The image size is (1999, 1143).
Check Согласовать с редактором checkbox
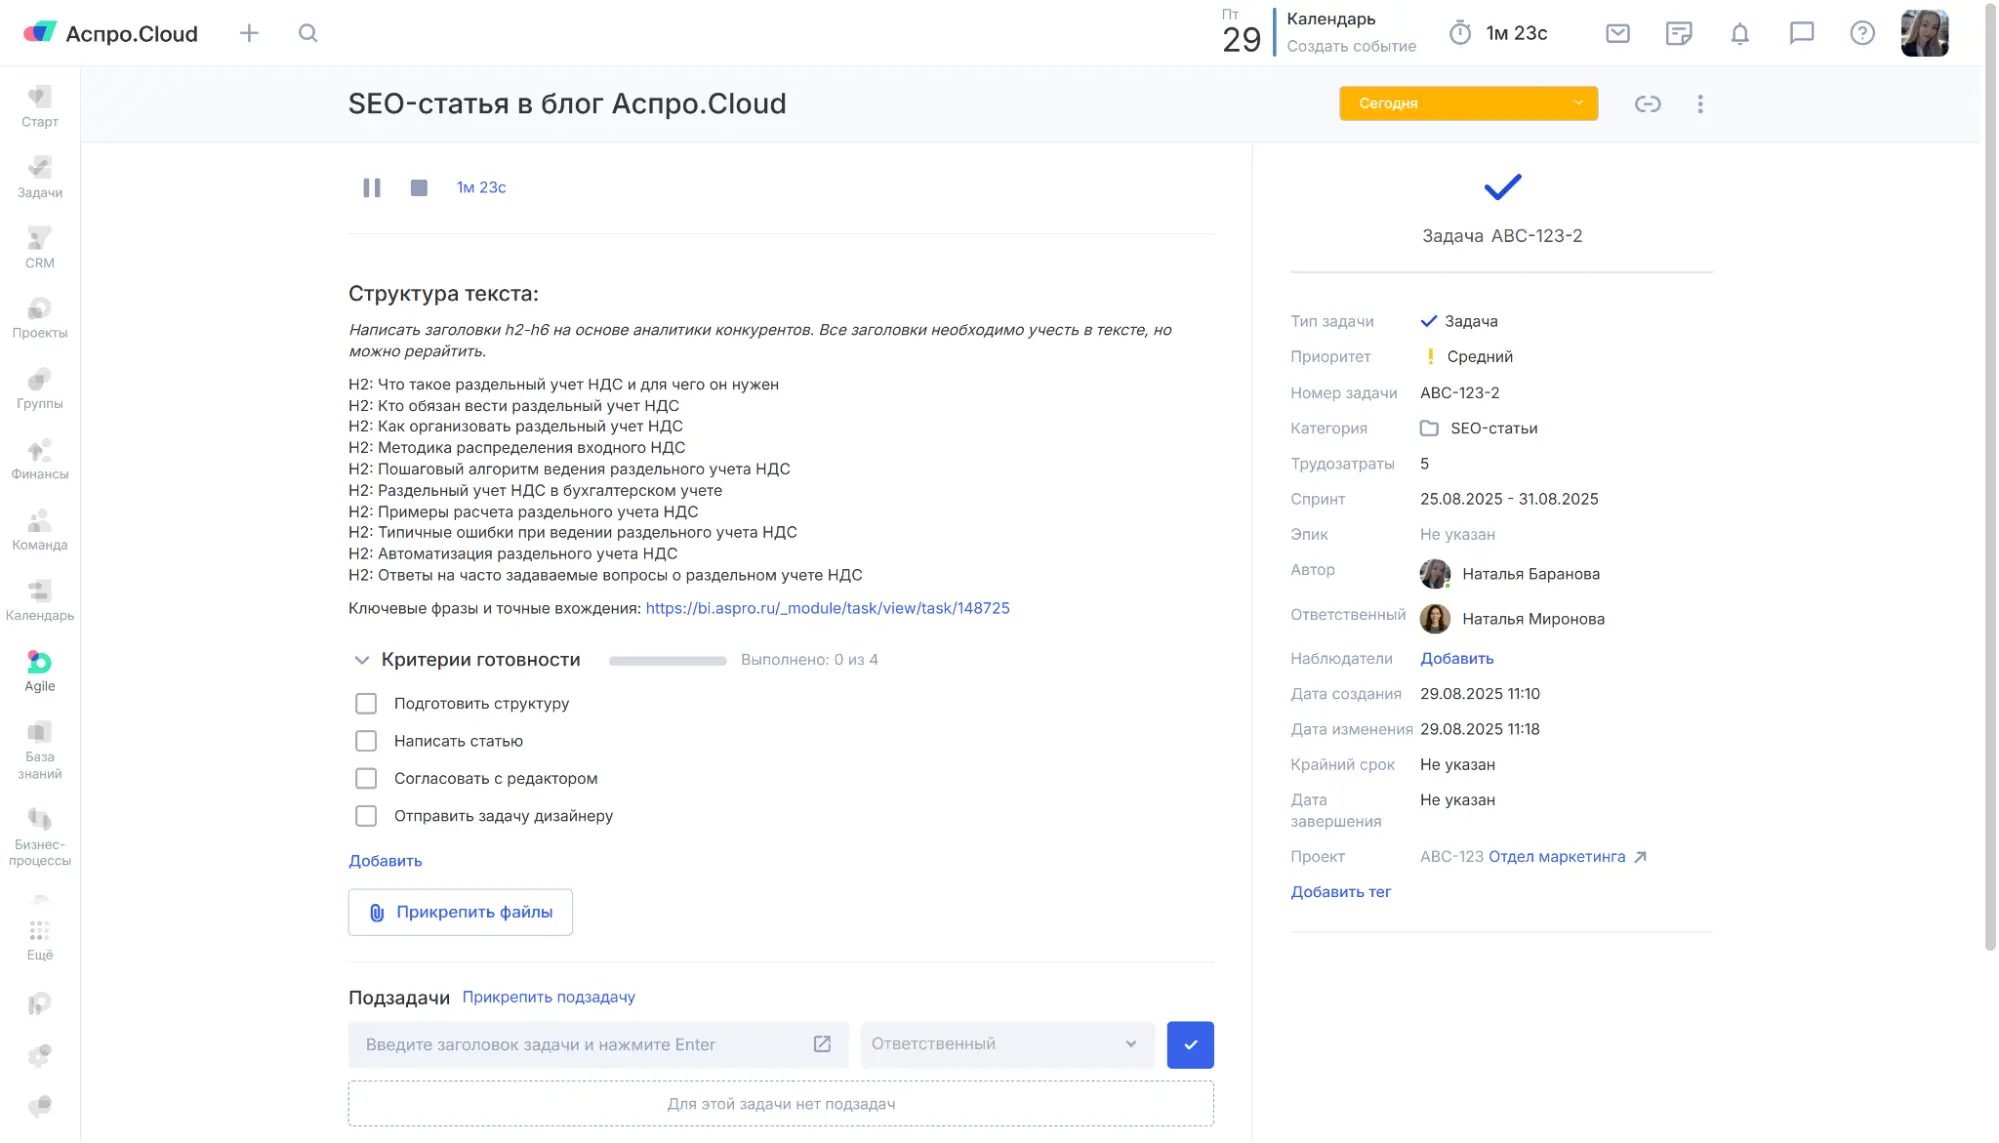366,779
